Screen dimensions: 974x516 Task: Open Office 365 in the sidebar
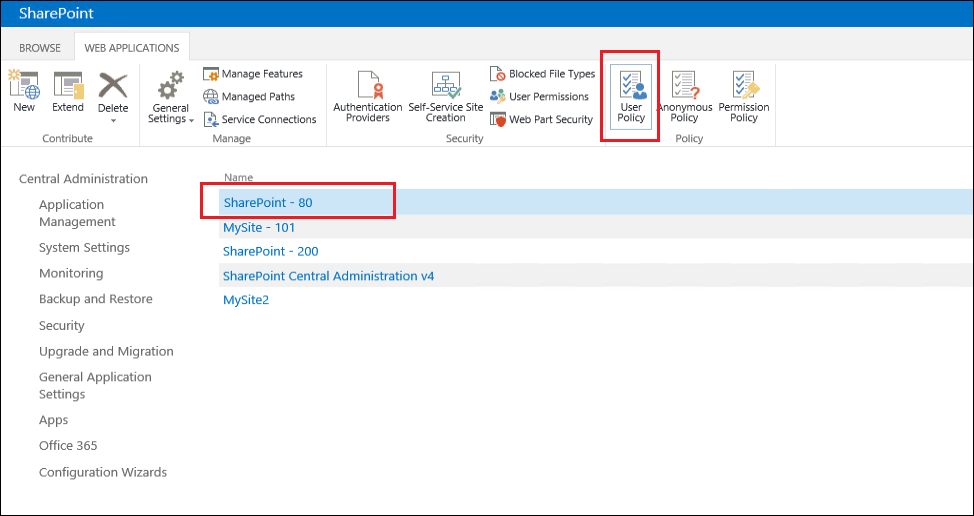tap(68, 446)
